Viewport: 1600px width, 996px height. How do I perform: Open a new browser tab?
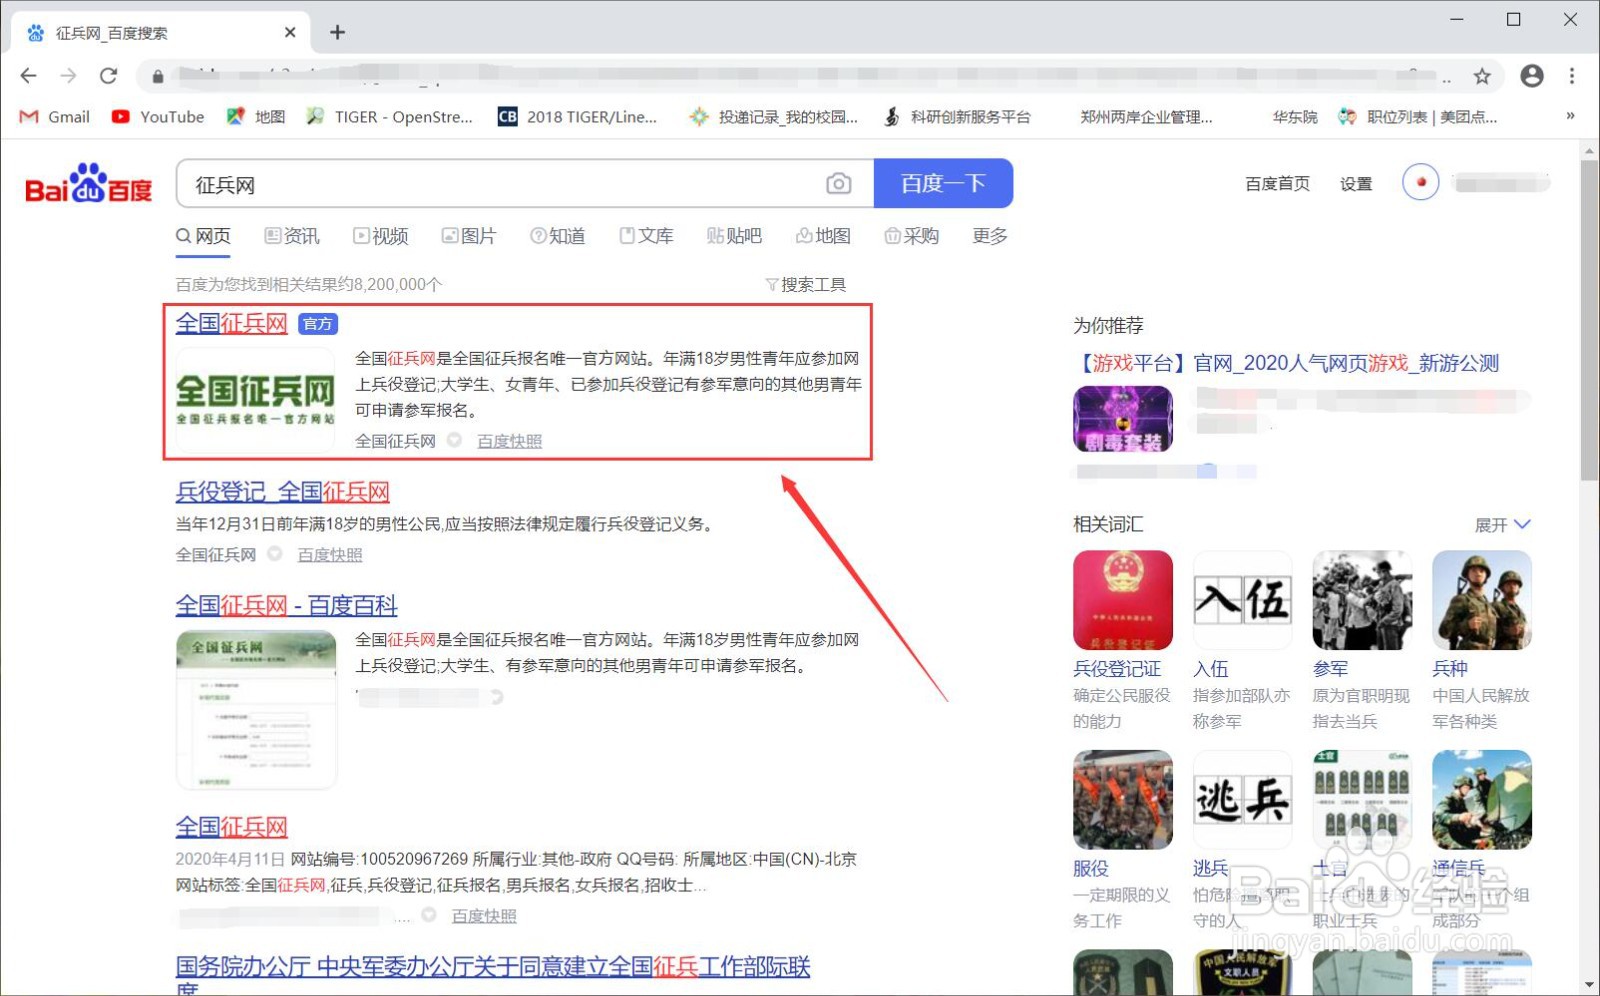tap(338, 33)
